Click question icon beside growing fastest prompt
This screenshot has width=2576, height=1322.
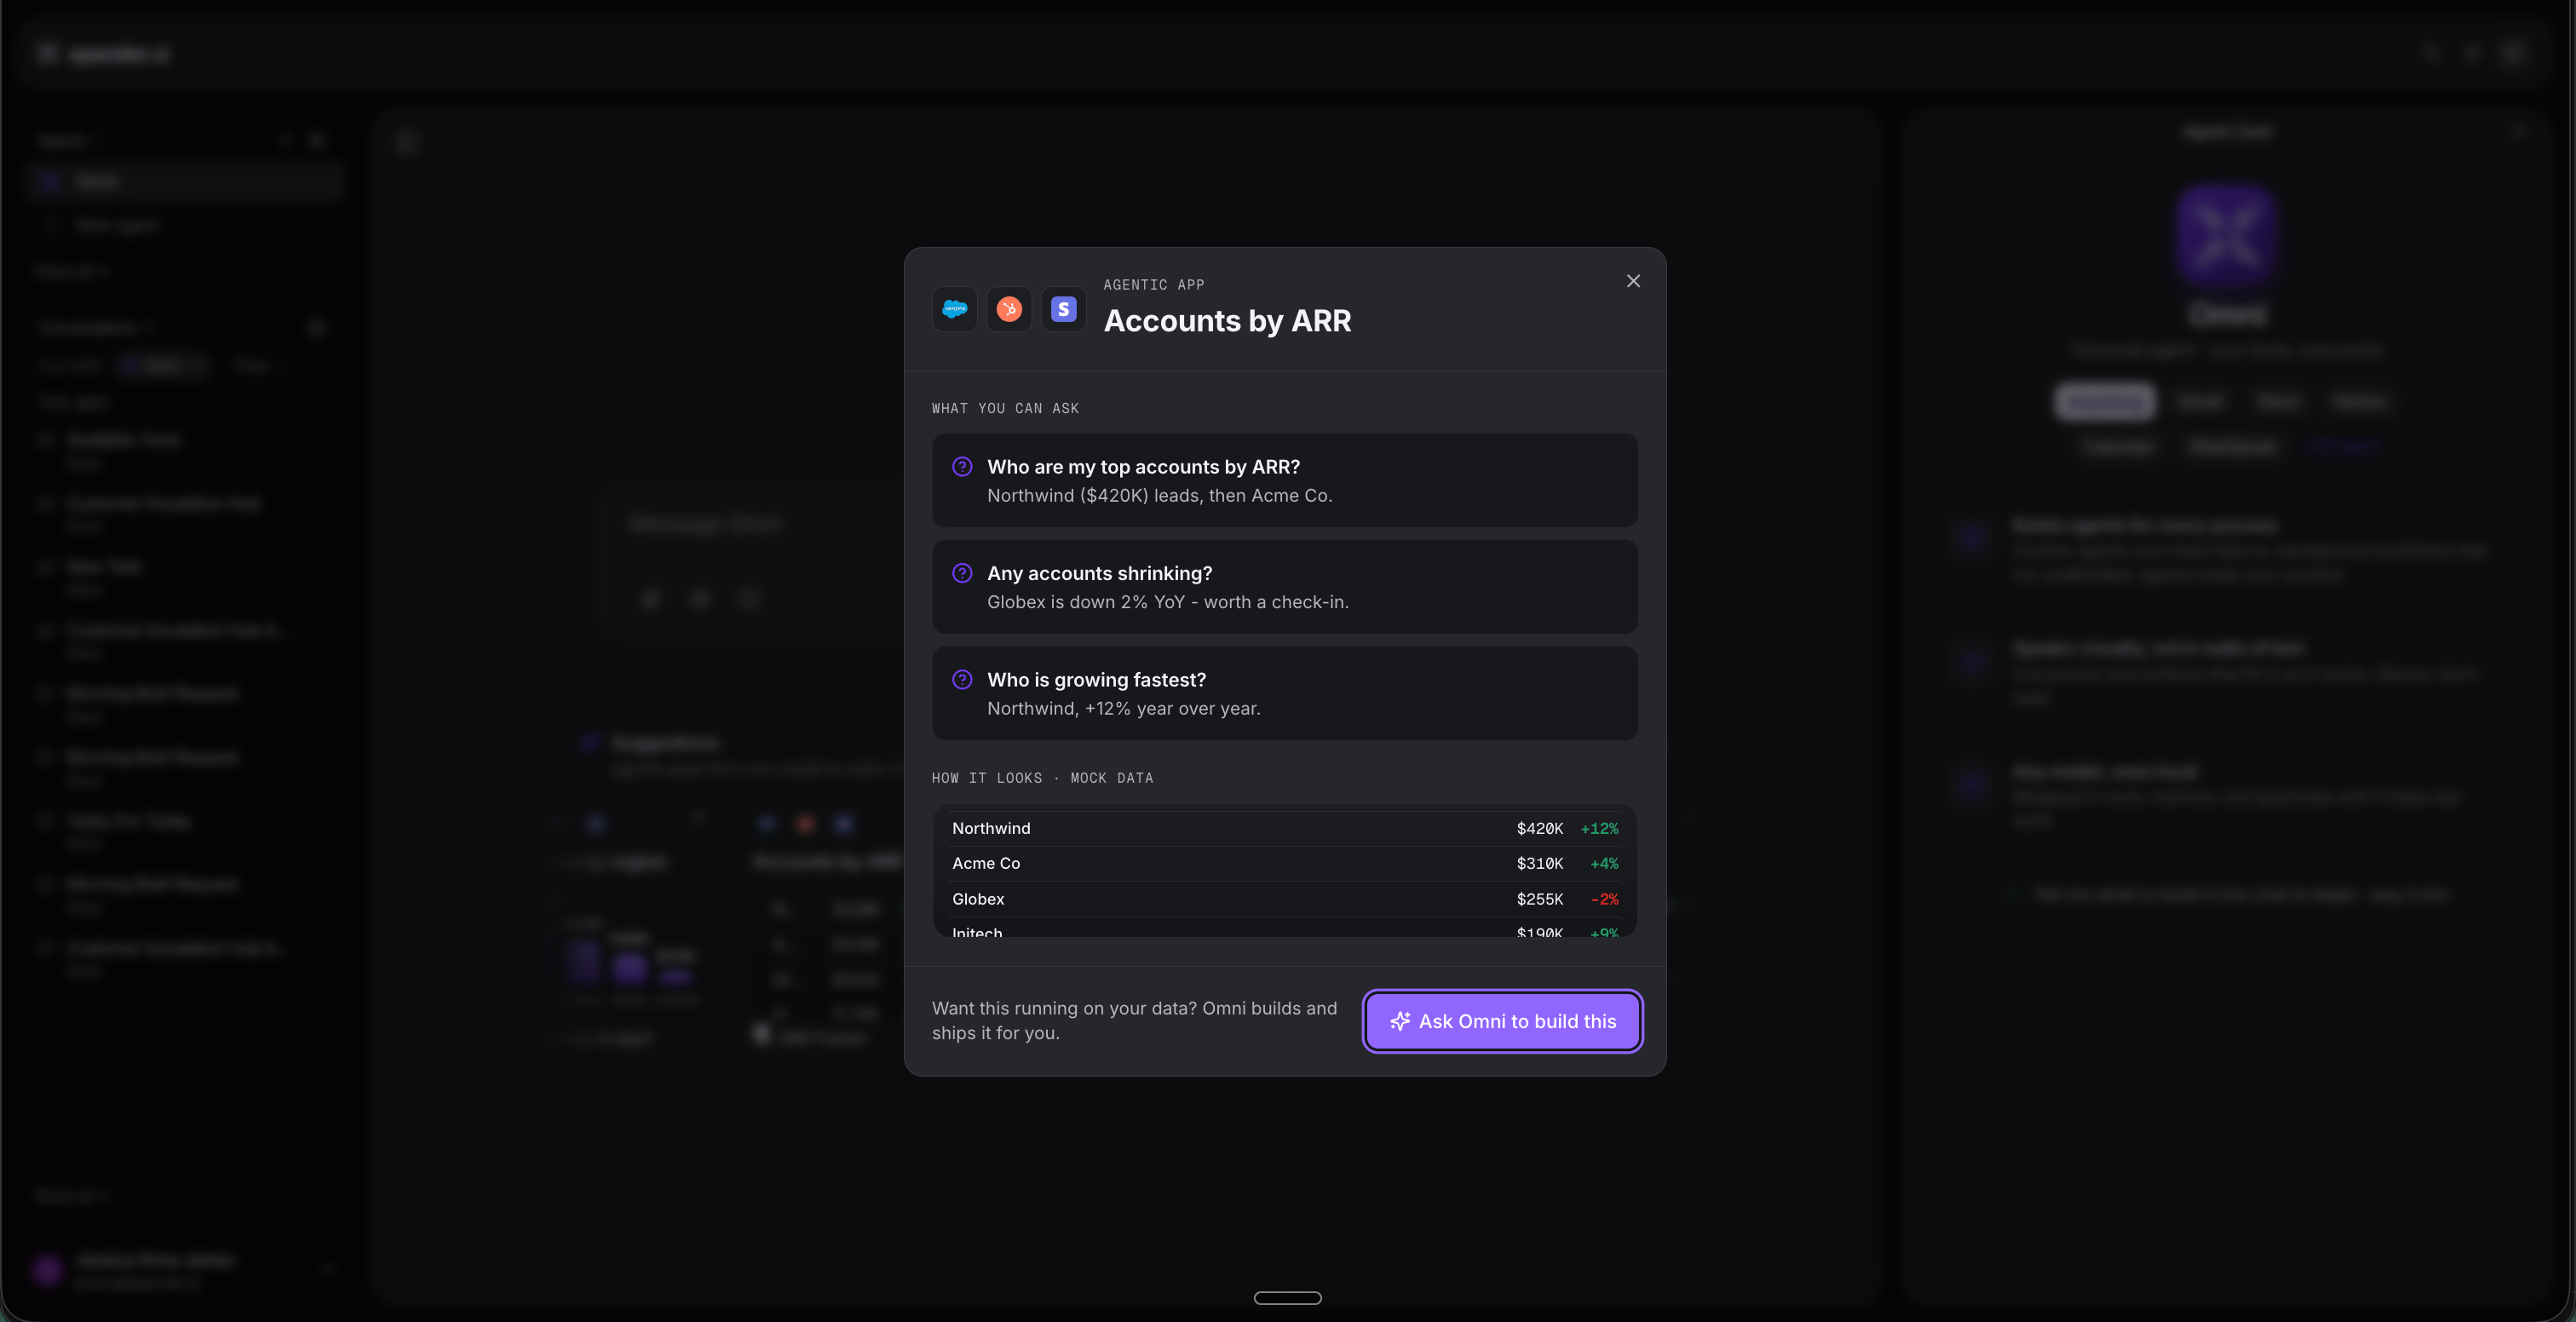[x=962, y=679]
